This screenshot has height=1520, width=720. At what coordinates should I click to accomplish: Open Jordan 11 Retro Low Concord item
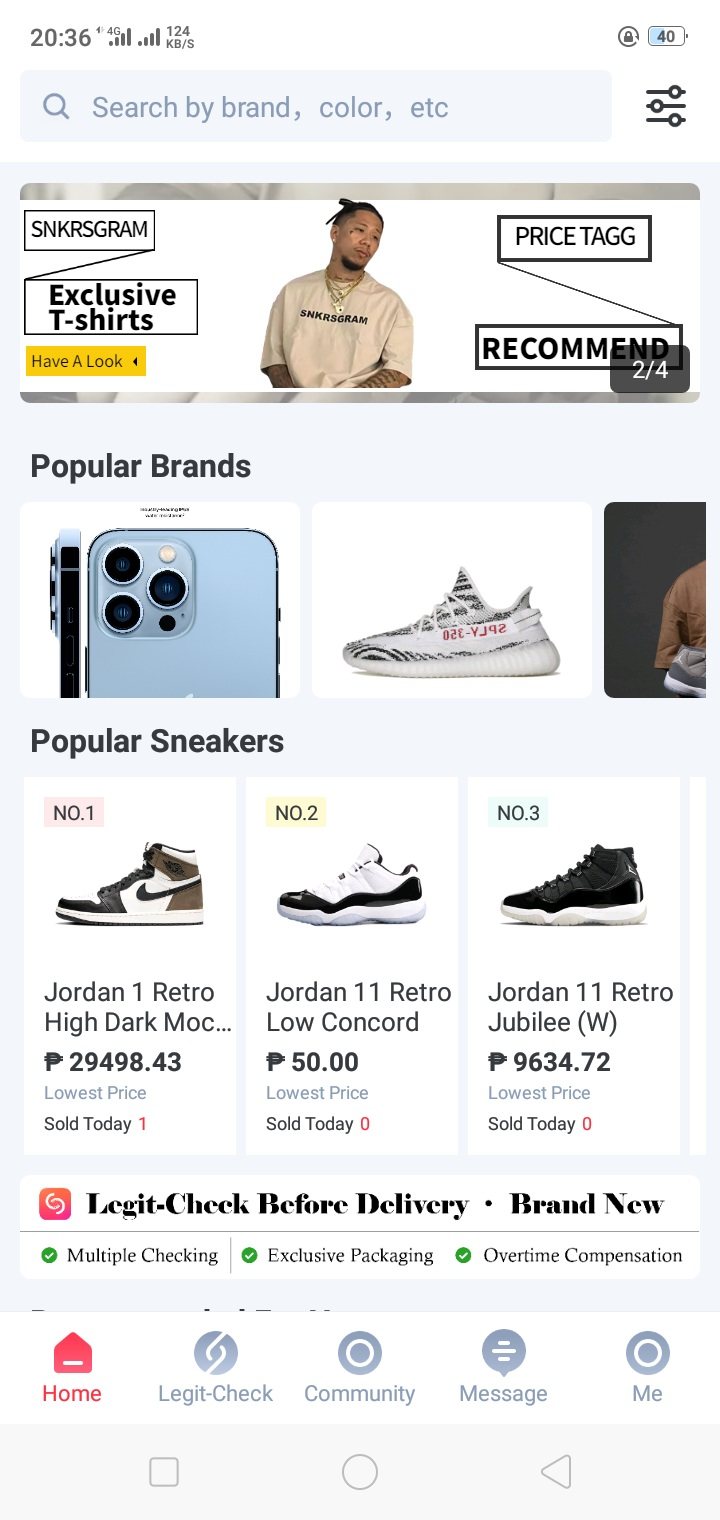[x=352, y=1006]
